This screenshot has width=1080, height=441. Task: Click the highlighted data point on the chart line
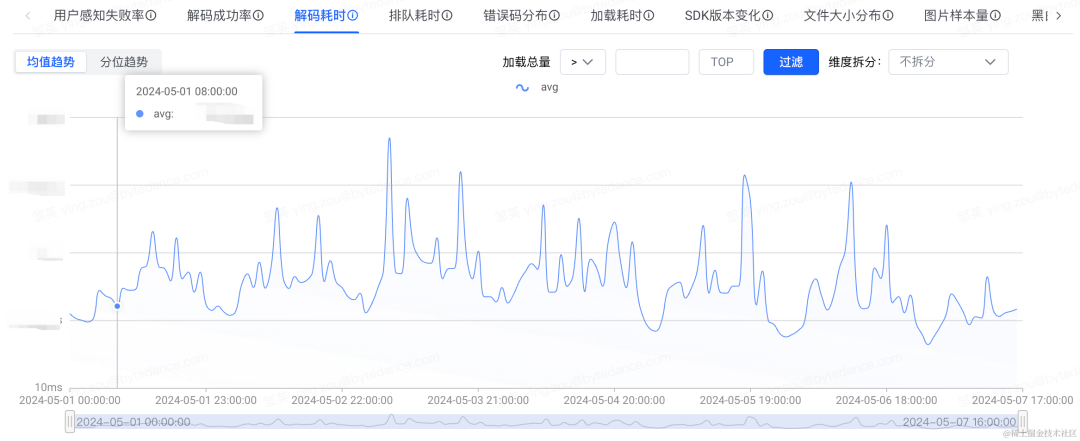coord(117,306)
